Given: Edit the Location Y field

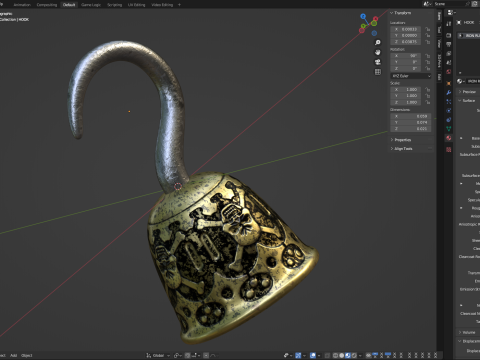Looking at the screenshot, I should click(406, 35).
